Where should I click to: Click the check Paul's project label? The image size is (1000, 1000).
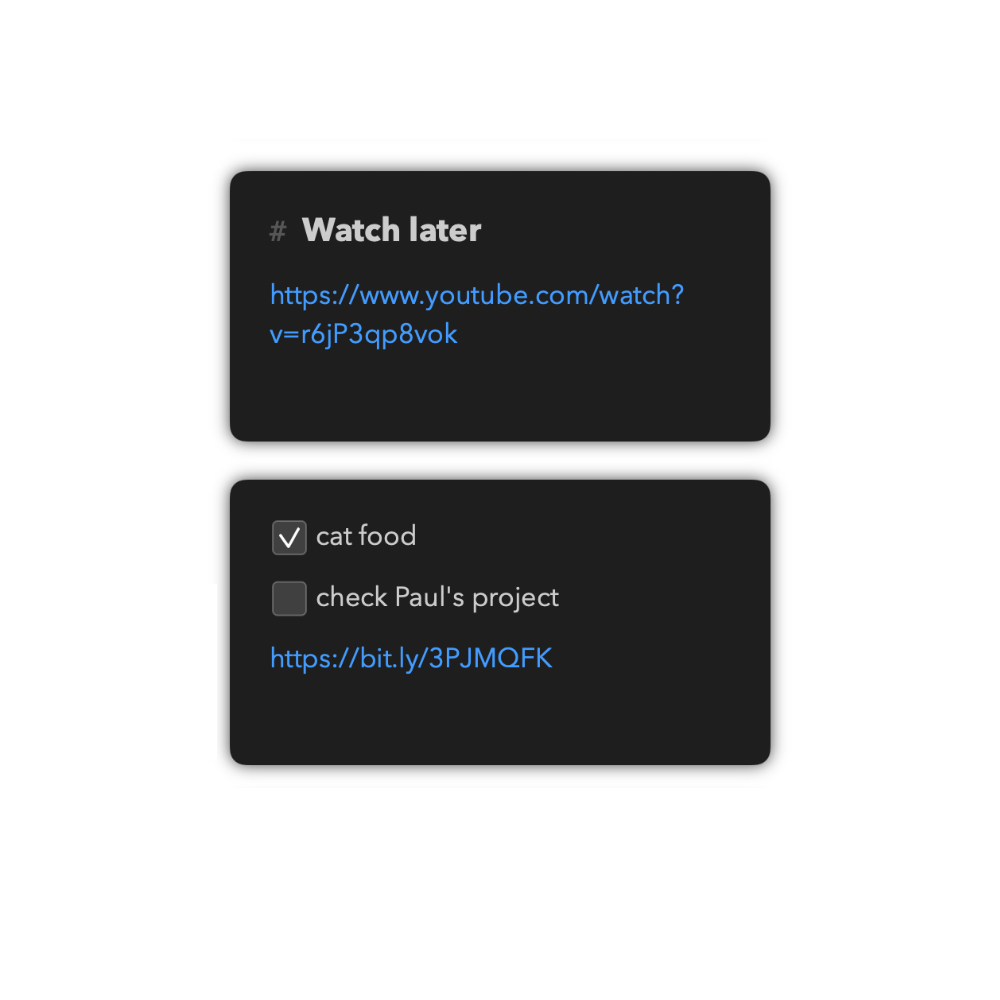pos(437,598)
